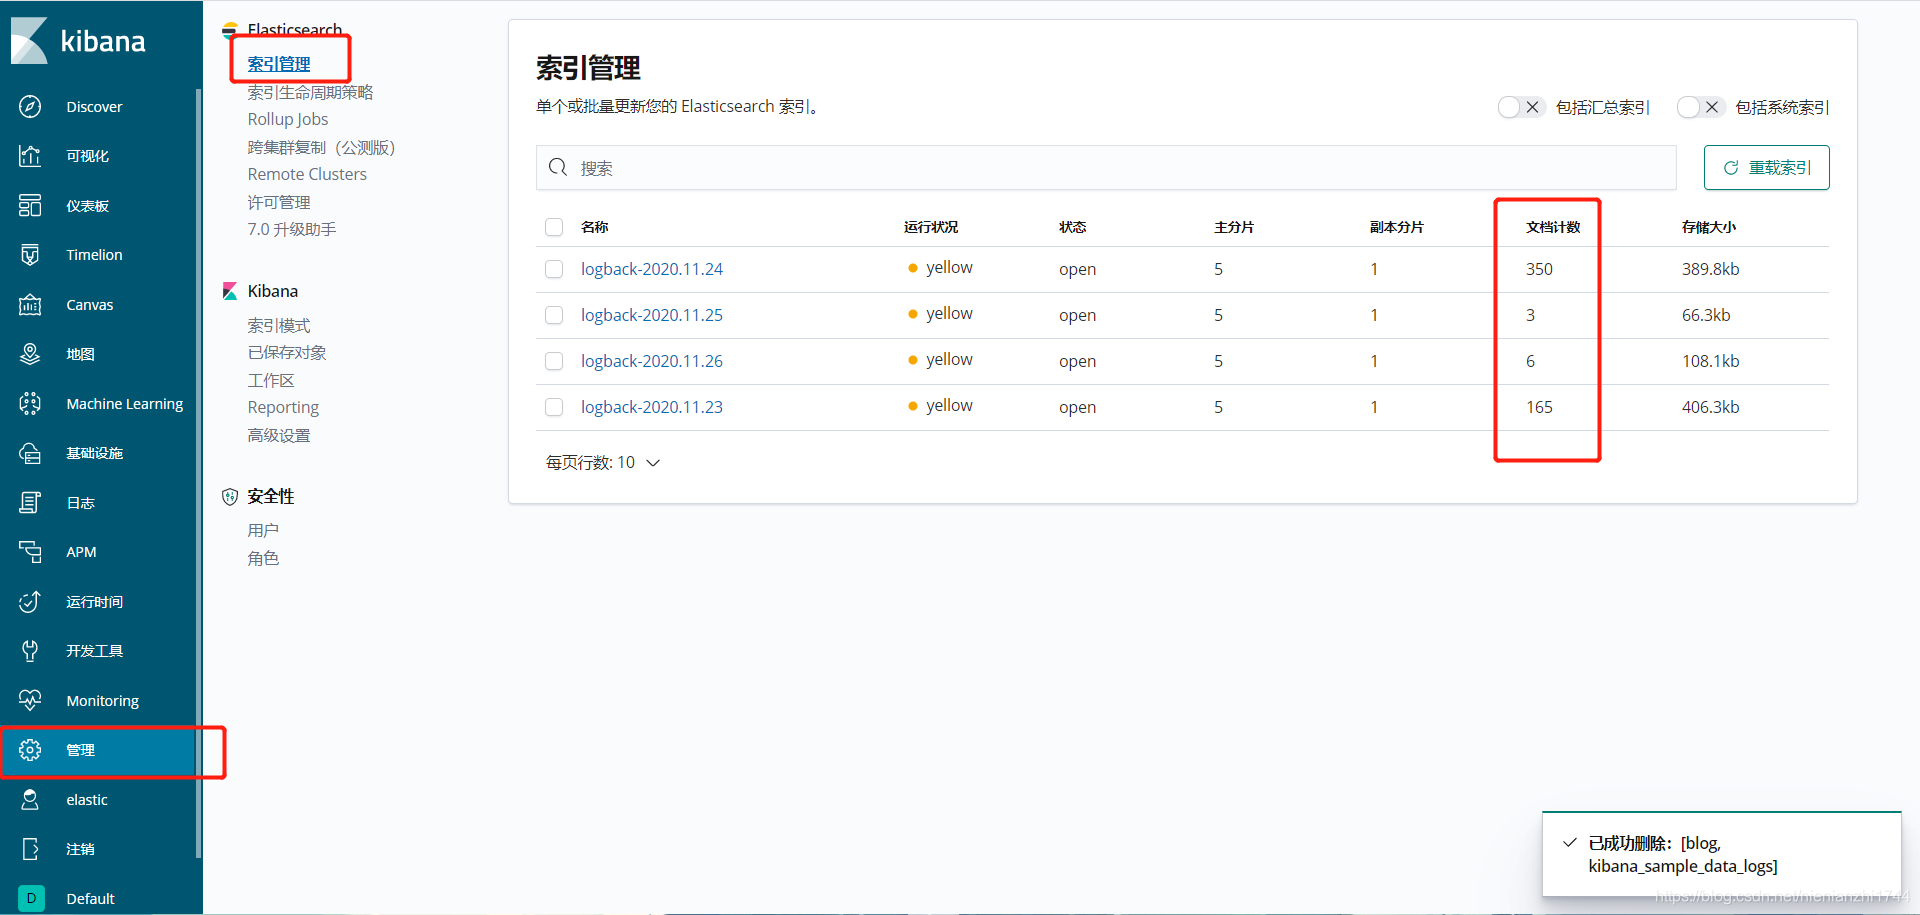Open Canvas icon in sidebar
Screen dimensions: 1920x915
point(30,304)
